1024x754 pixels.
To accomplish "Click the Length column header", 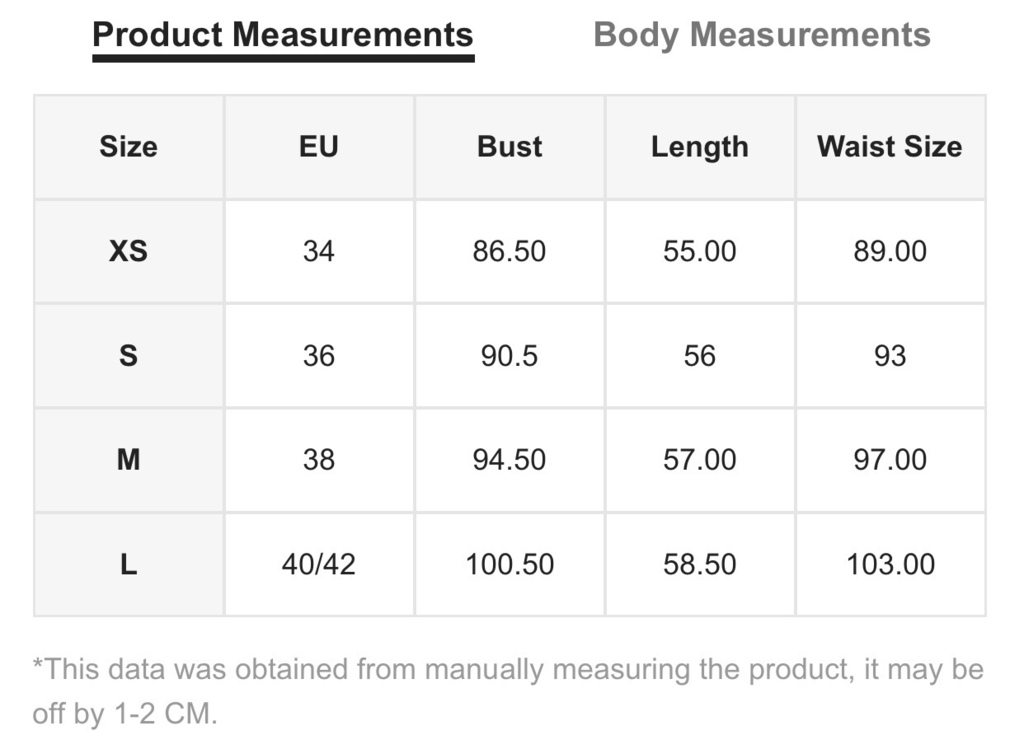I will pyautogui.click(x=699, y=147).
